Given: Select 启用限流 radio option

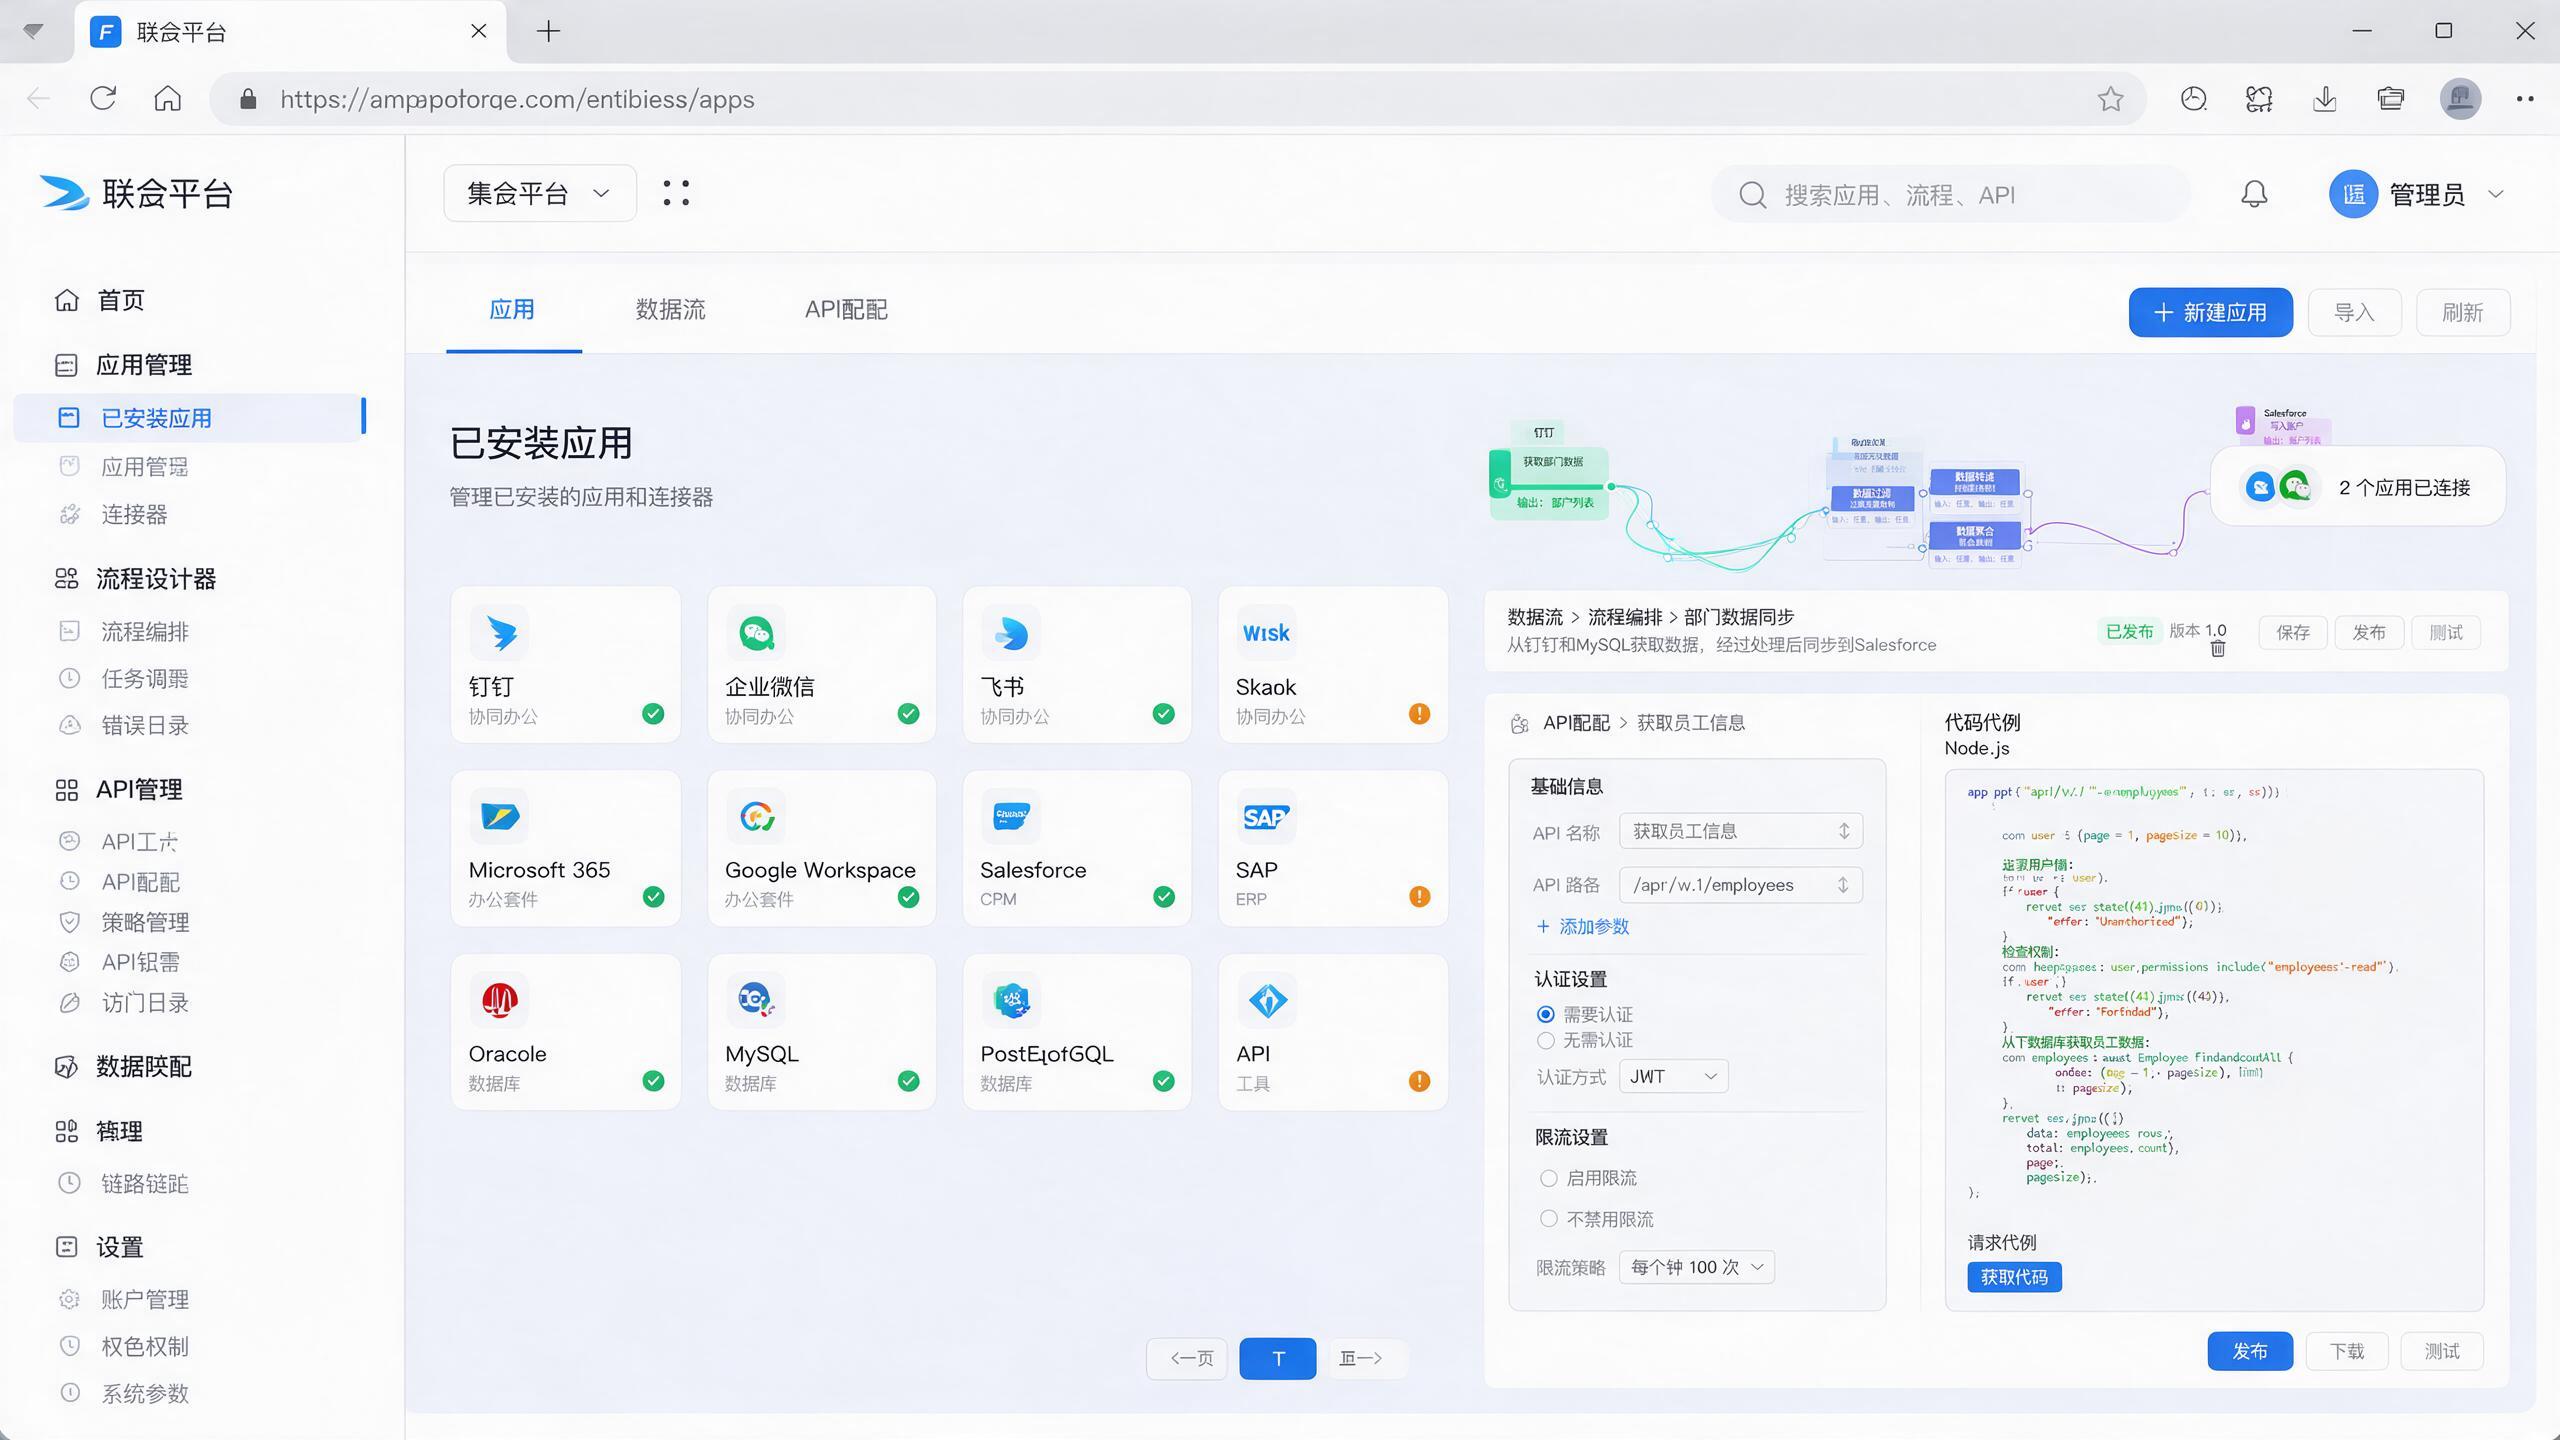Looking at the screenshot, I should click(1549, 1178).
